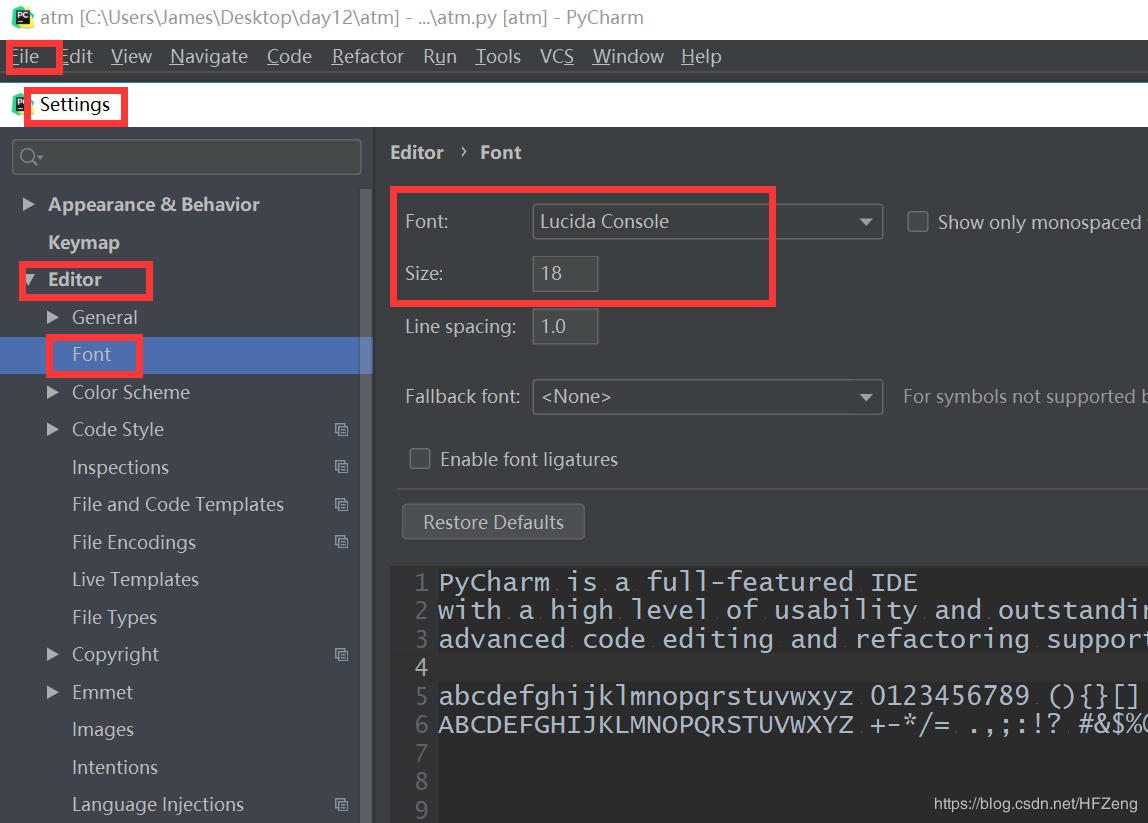Expand the Appearance & Behavior section
Screen dimensions: 1148x823
click(29, 204)
